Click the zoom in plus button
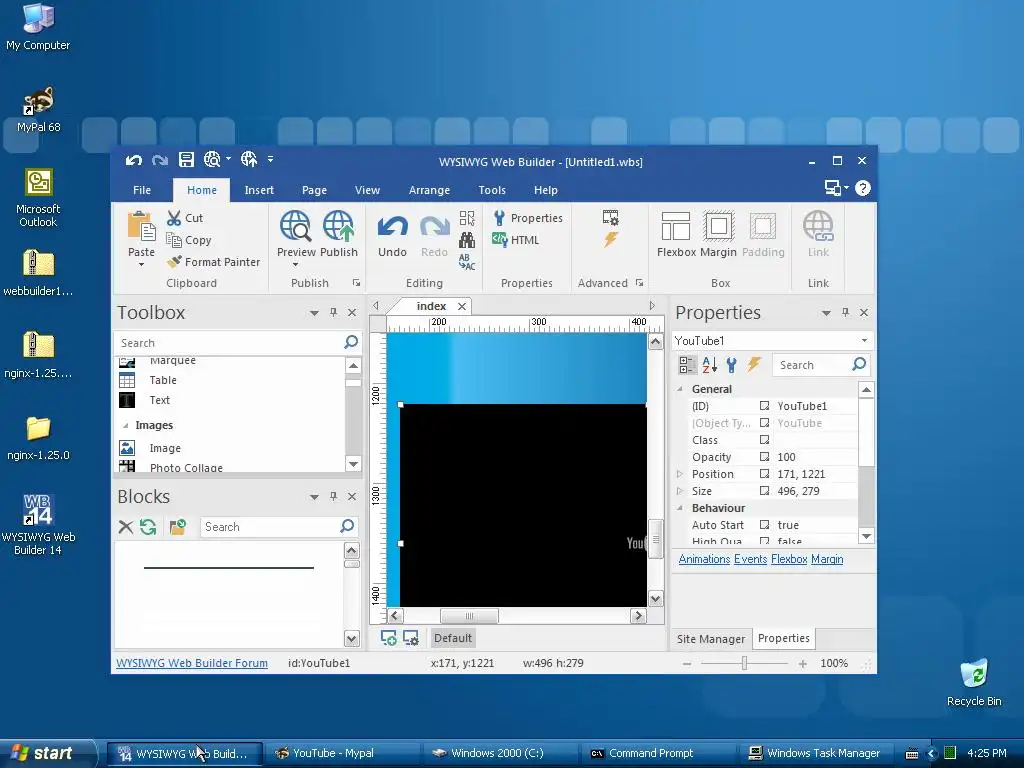The height and width of the screenshot is (768, 1024). [x=803, y=664]
